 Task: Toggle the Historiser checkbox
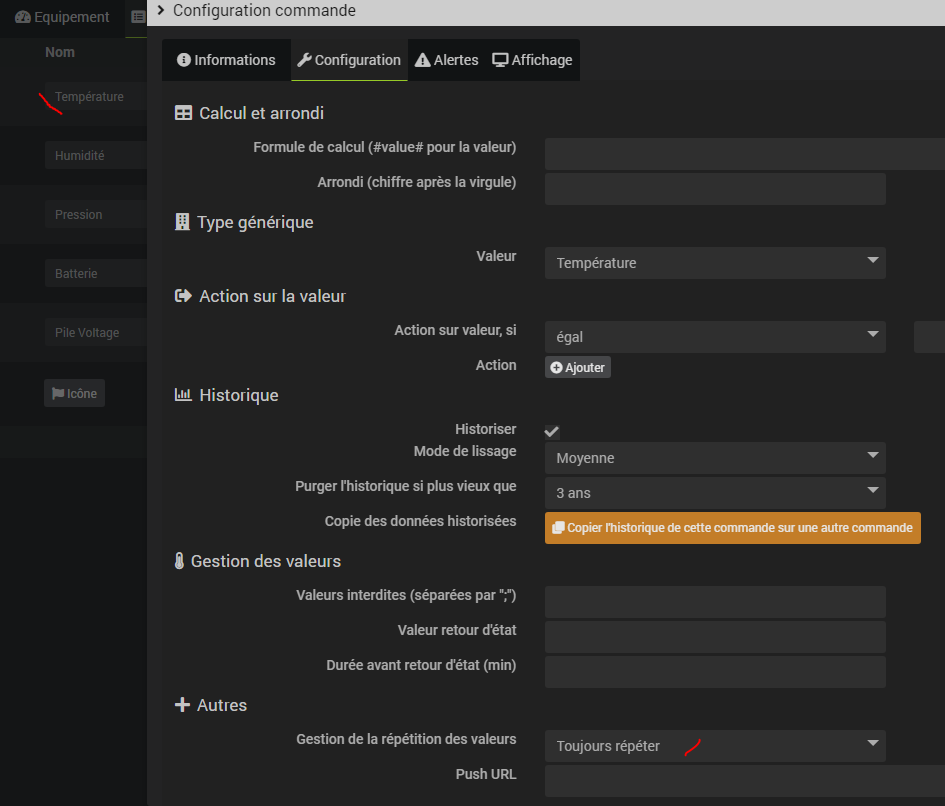tap(551, 431)
